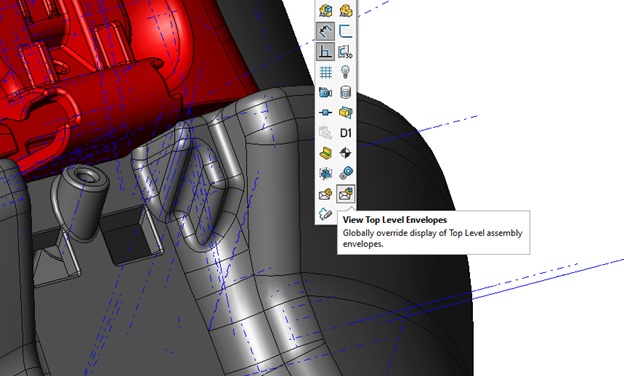Toggle View All Annotations icon
624x376 pixels.
[x=326, y=11]
